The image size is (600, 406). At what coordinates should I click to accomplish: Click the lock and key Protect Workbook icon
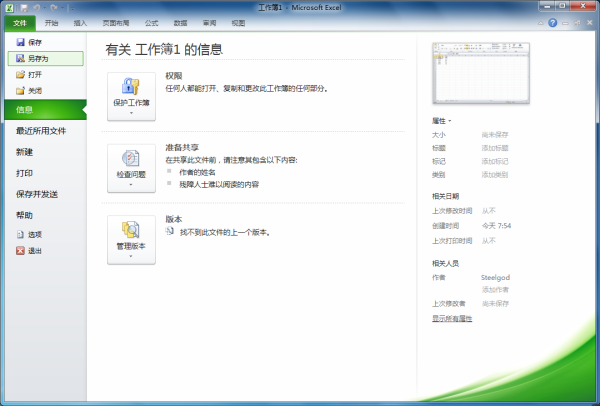pyautogui.click(x=130, y=86)
